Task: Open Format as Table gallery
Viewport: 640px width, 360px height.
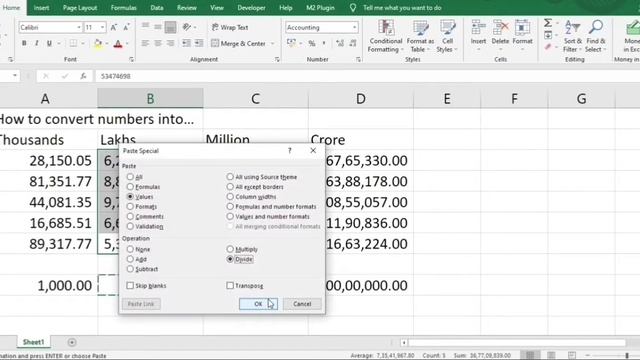Action: (420, 36)
